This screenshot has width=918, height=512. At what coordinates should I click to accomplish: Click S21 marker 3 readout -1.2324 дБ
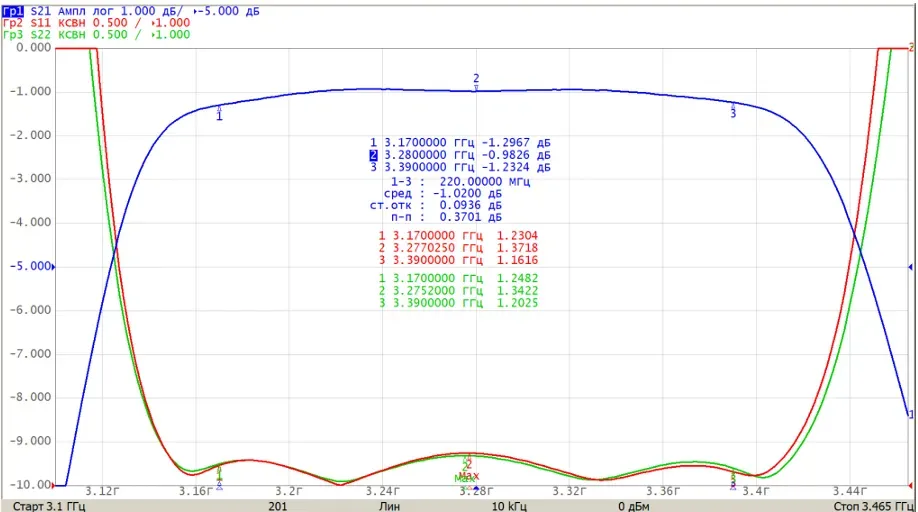(516, 167)
